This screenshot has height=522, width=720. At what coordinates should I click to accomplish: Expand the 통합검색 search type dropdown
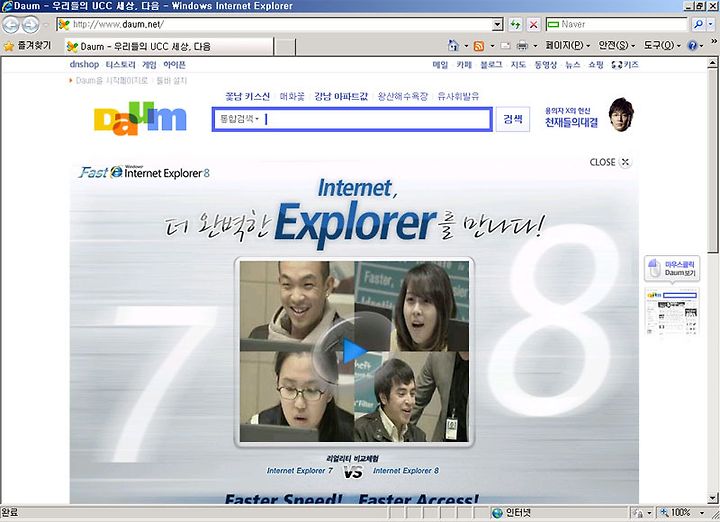pyautogui.click(x=239, y=119)
